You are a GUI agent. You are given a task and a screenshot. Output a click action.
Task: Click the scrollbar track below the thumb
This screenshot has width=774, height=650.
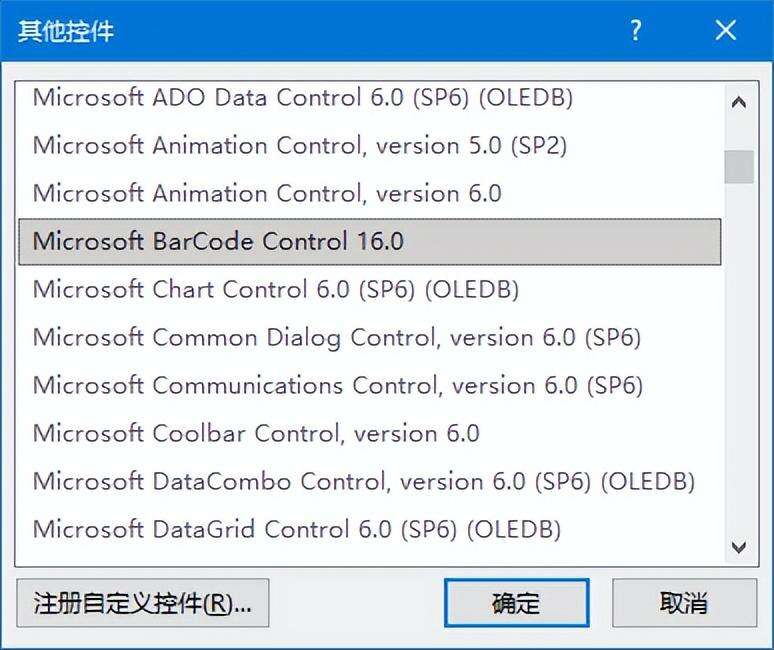(x=739, y=358)
